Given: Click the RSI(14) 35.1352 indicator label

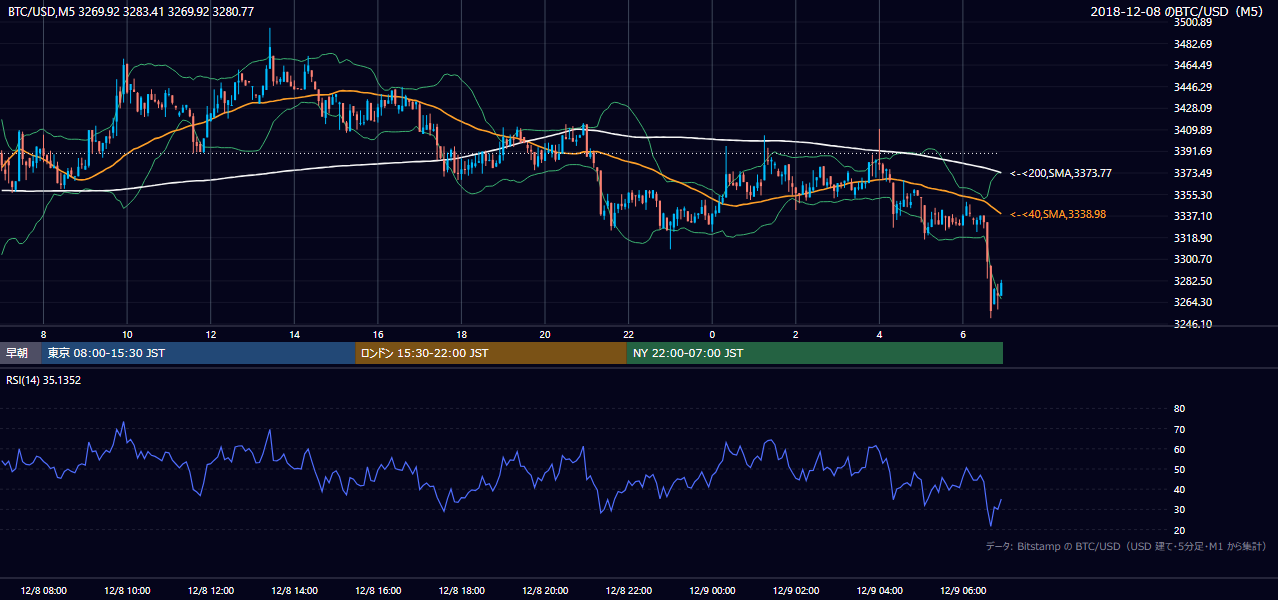Looking at the screenshot, I should [x=44, y=380].
